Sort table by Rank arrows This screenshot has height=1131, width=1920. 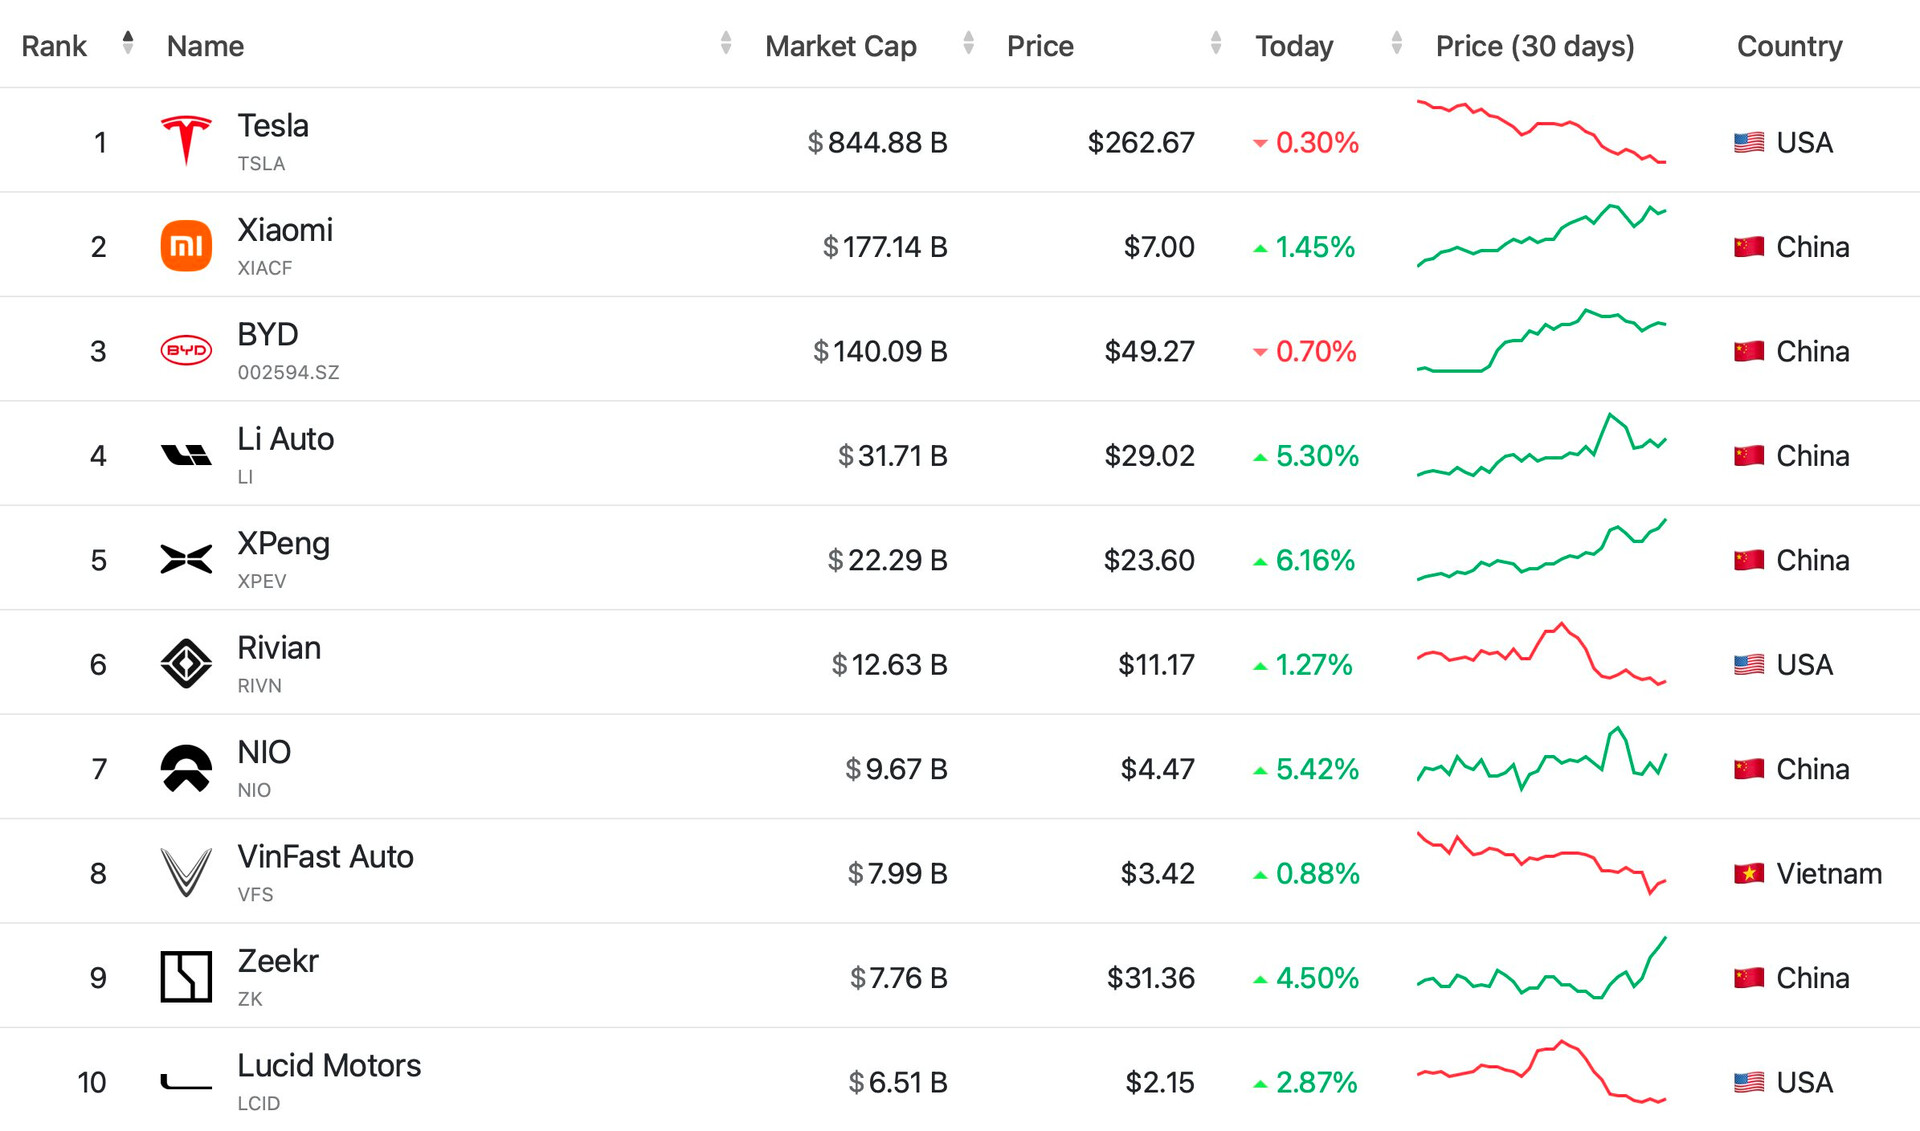(x=128, y=43)
